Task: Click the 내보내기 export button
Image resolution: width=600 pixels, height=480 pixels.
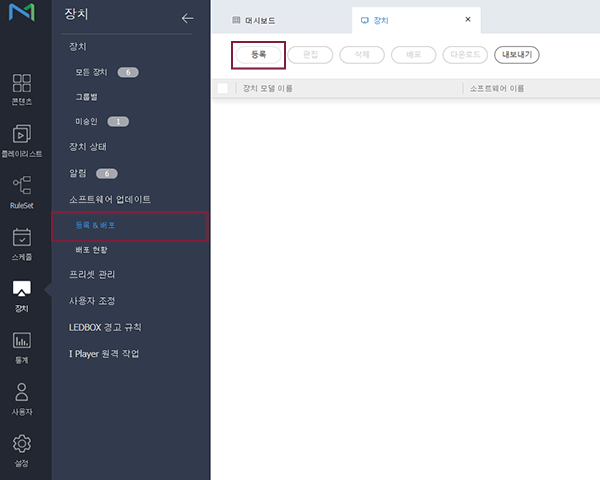Action: 517,54
